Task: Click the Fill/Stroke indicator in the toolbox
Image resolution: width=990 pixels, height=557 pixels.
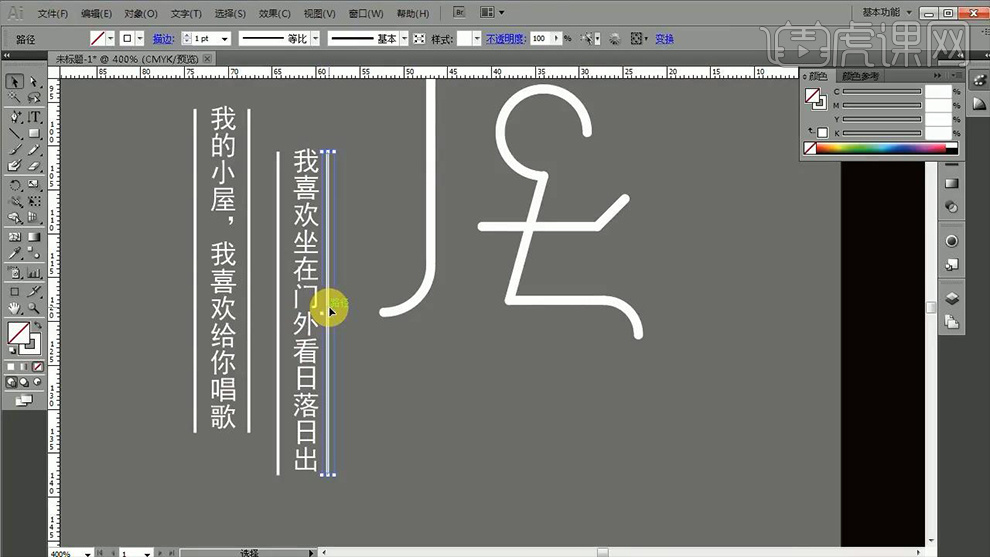Action: pos(21,335)
